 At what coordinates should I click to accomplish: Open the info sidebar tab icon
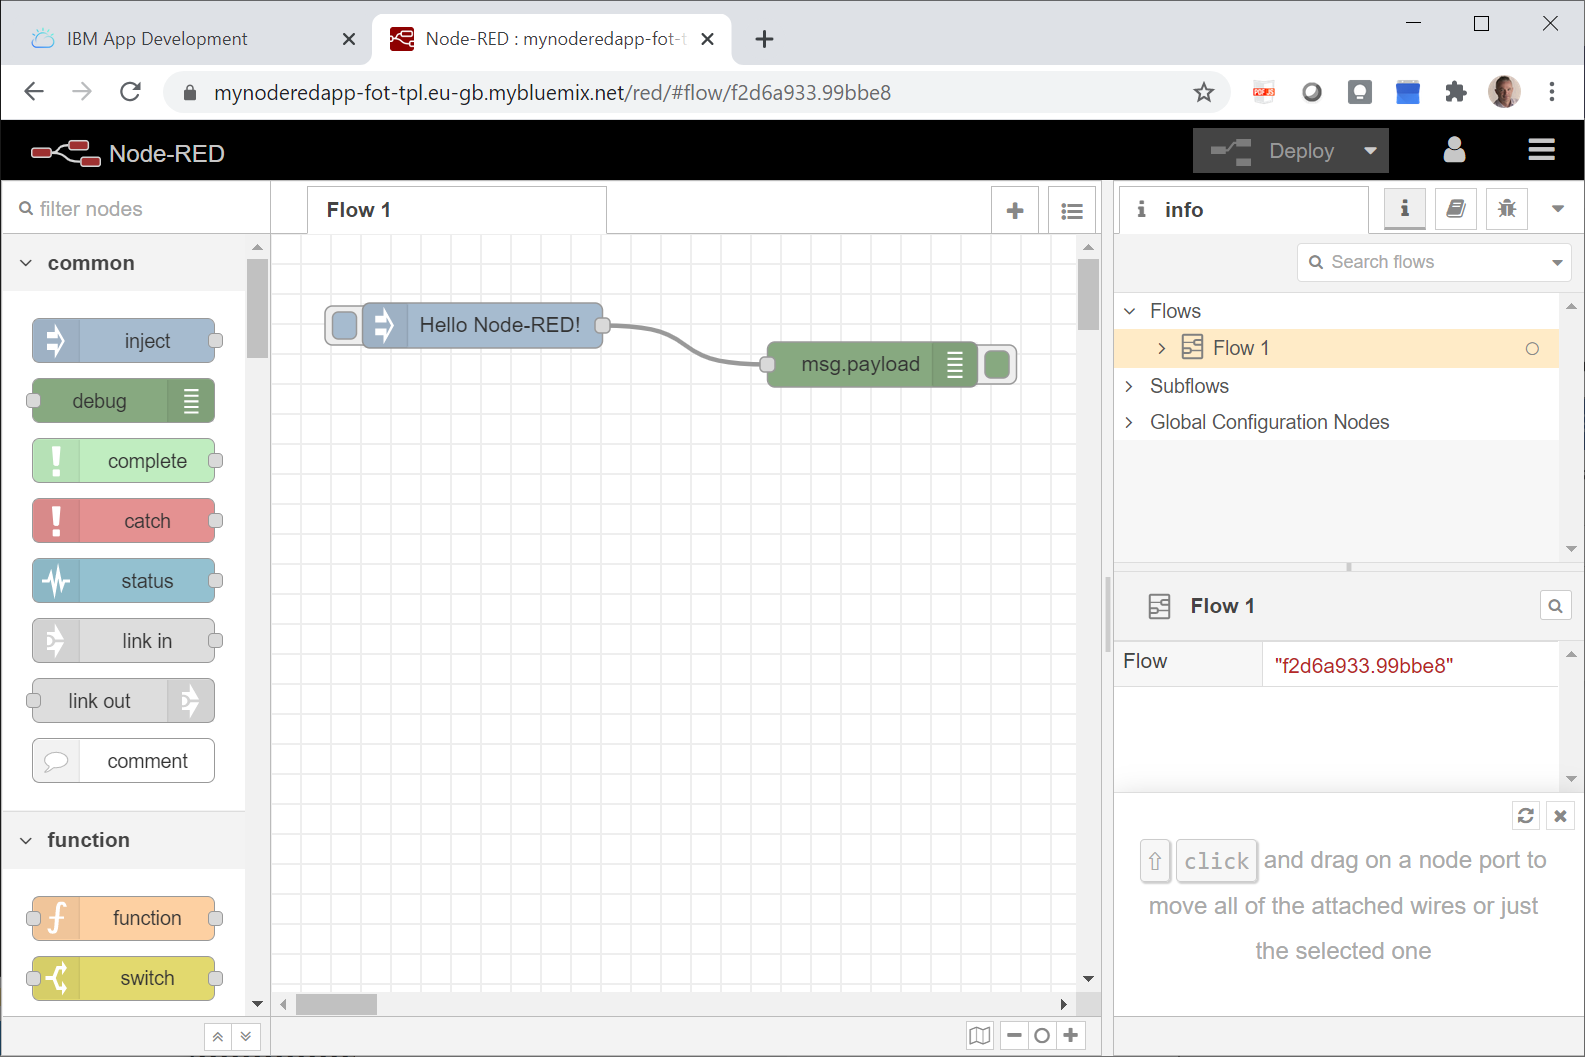coord(1405,208)
